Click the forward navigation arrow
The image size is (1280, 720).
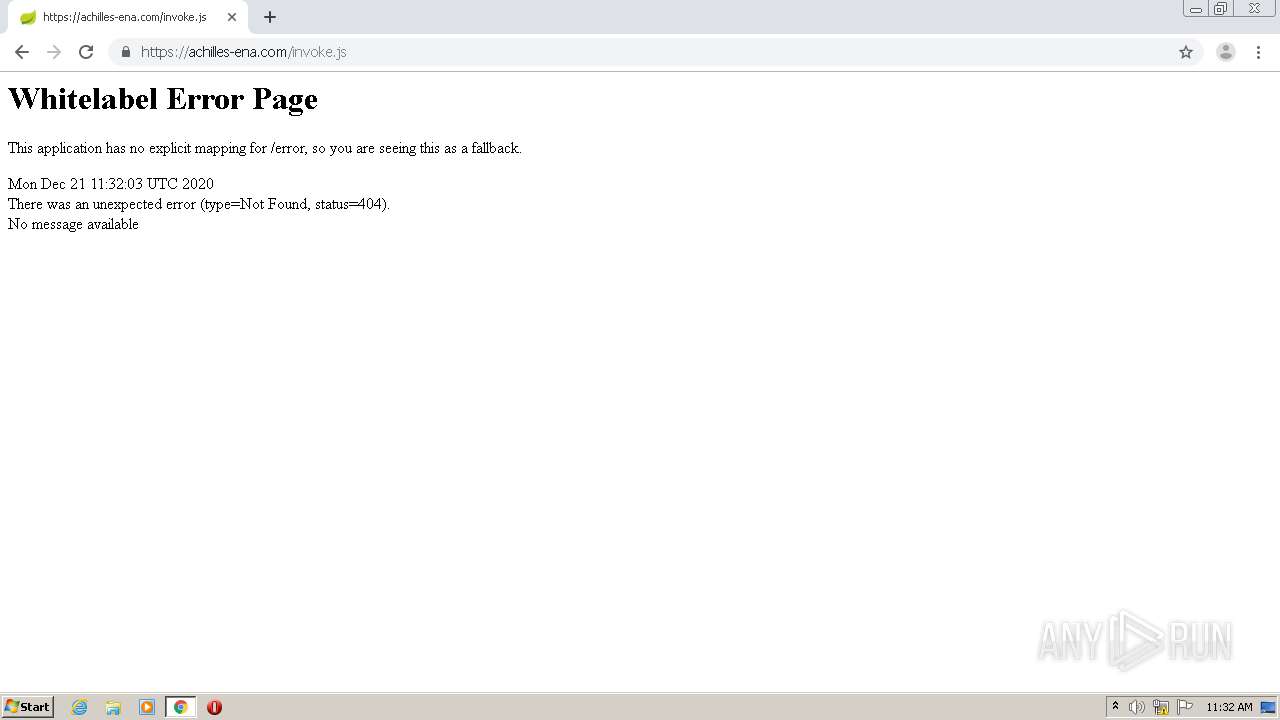tap(54, 52)
